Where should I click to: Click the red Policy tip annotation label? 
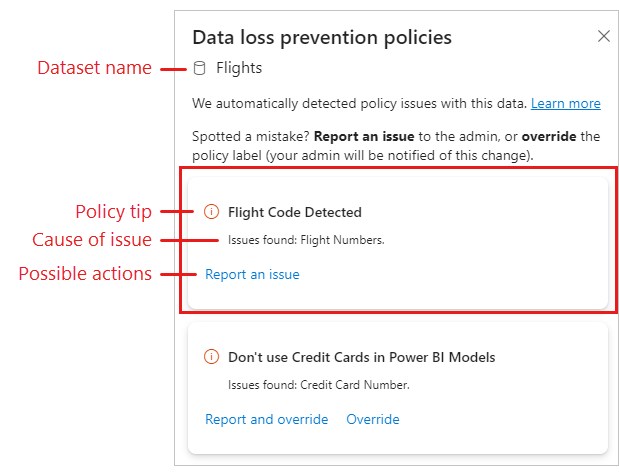coord(113,212)
